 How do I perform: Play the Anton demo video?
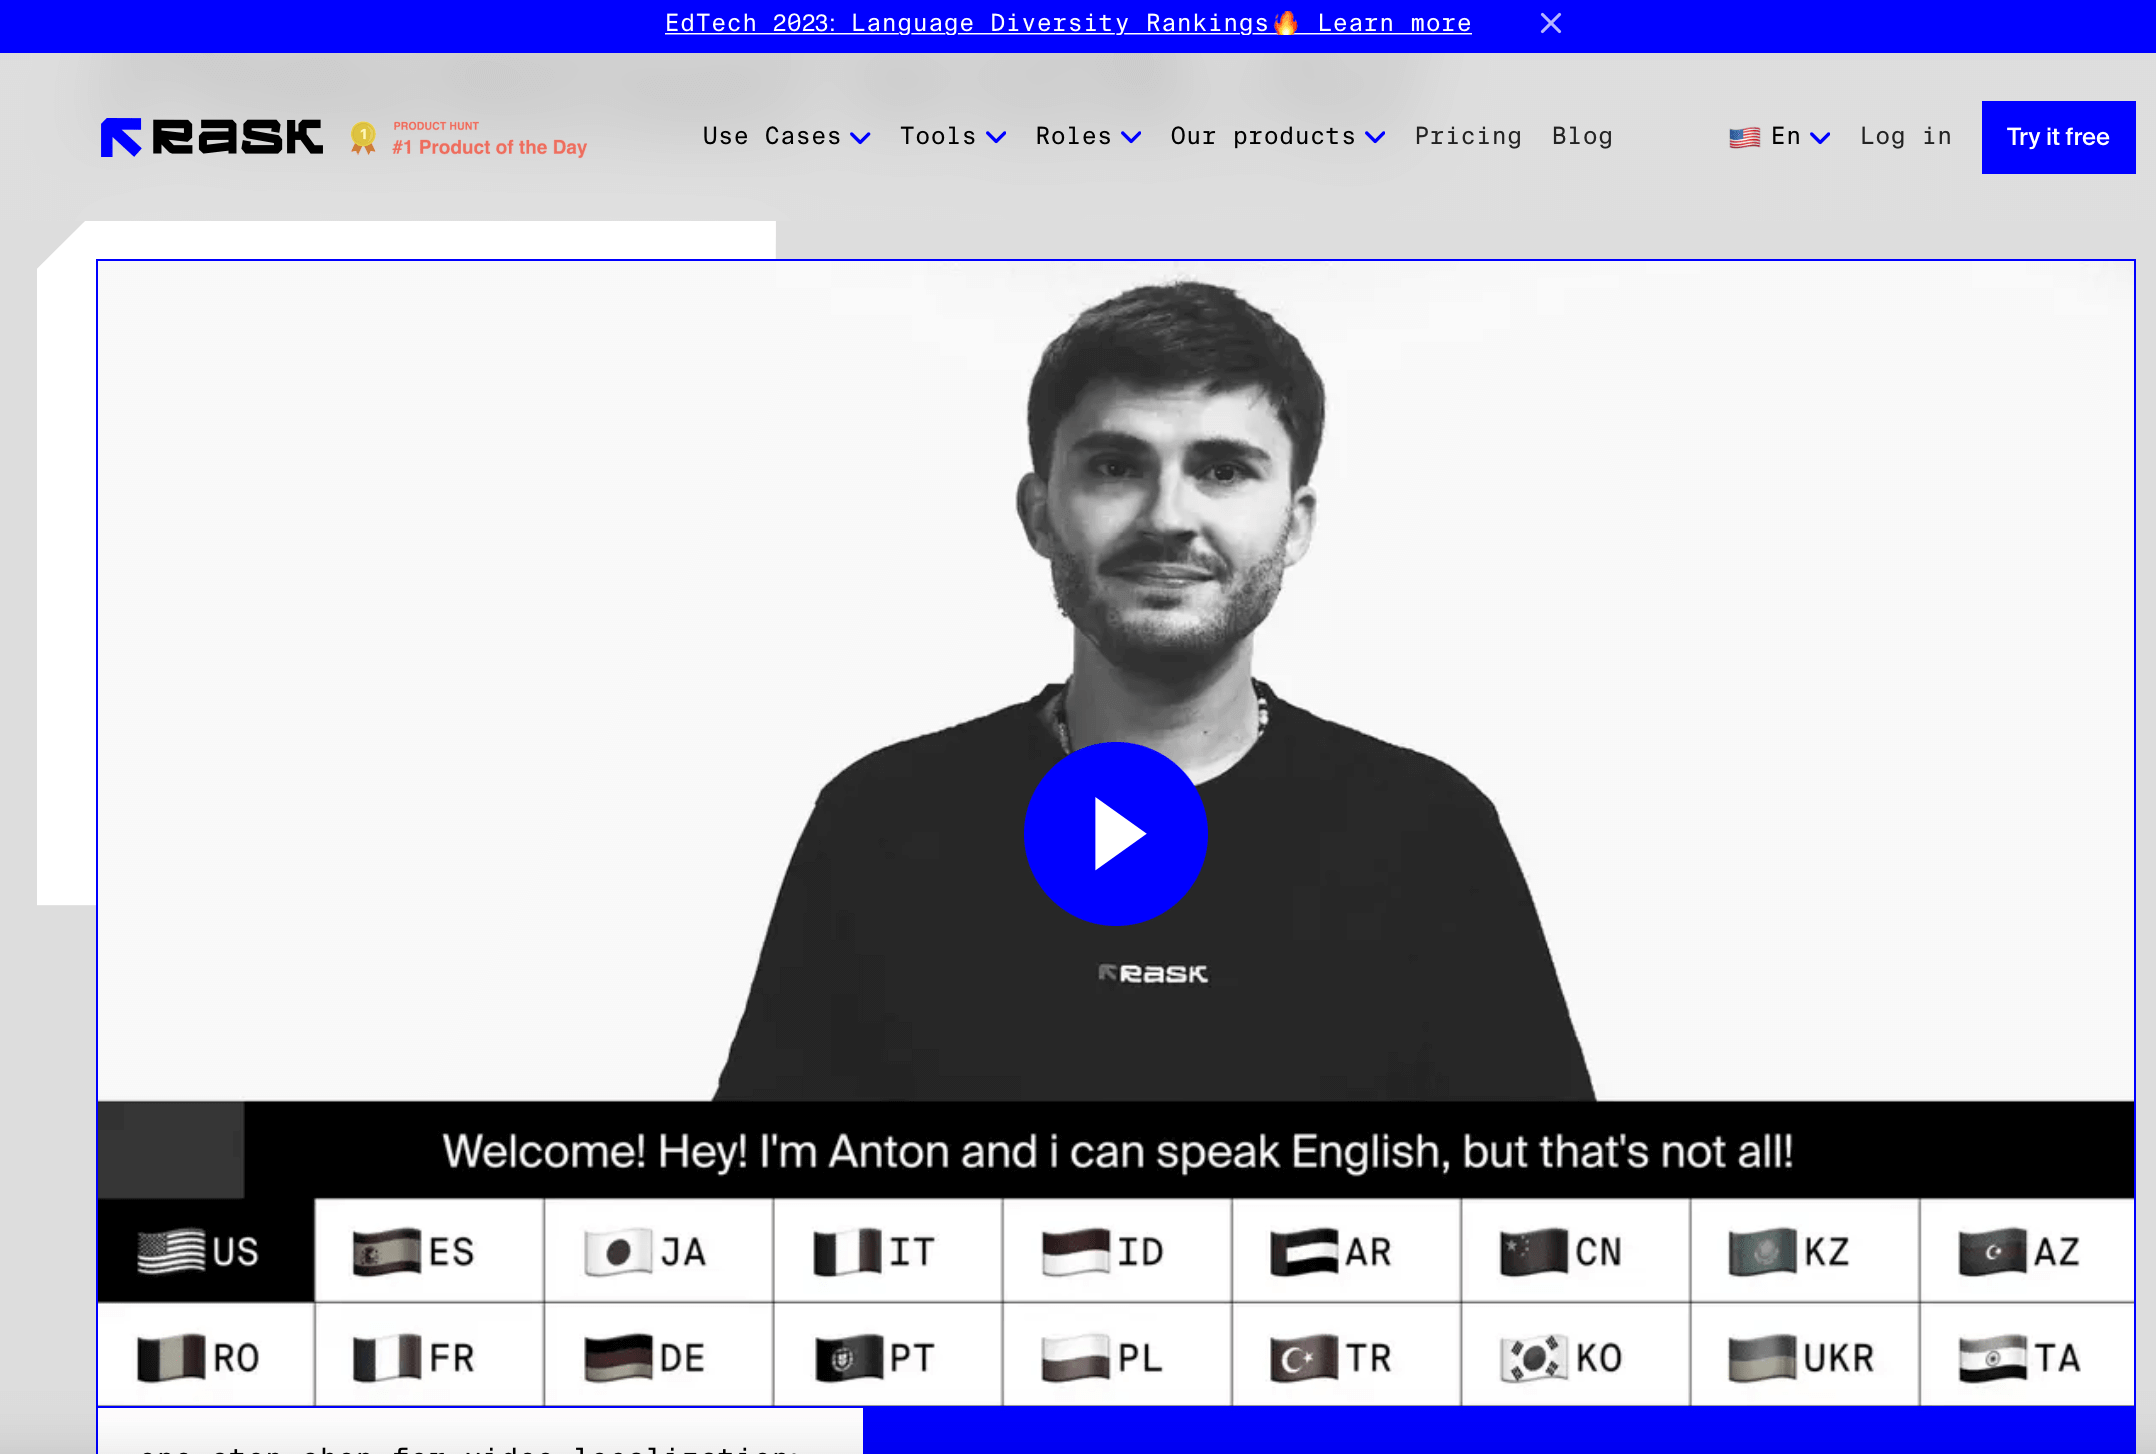(1115, 833)
